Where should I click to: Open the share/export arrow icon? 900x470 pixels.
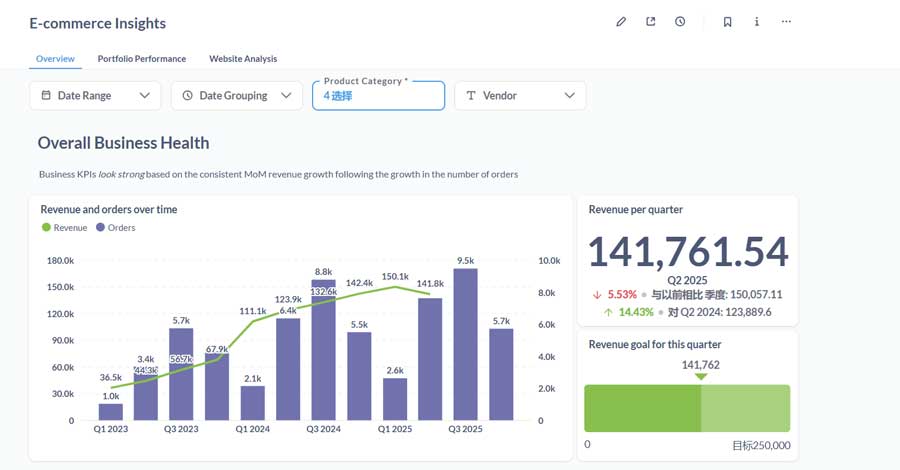(x=651, y=22)
